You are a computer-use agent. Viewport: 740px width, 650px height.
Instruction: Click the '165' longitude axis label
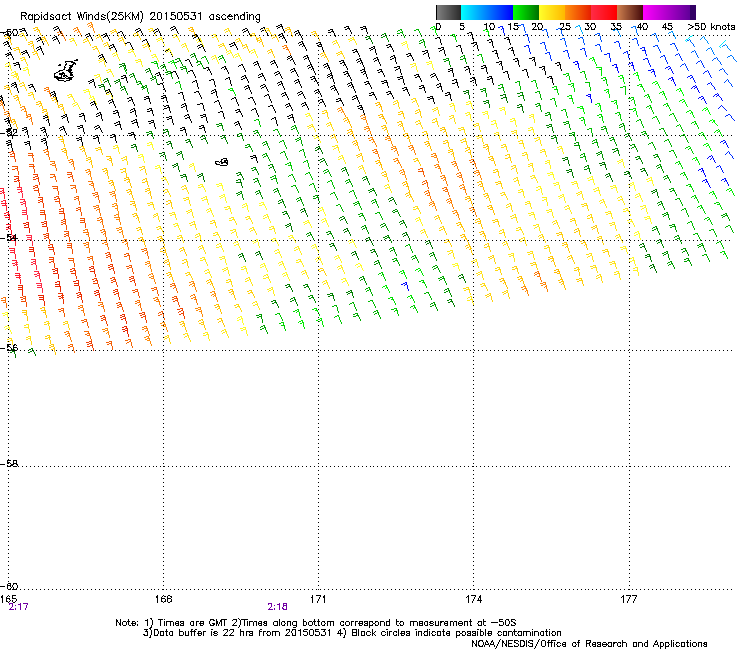[9, 599]
